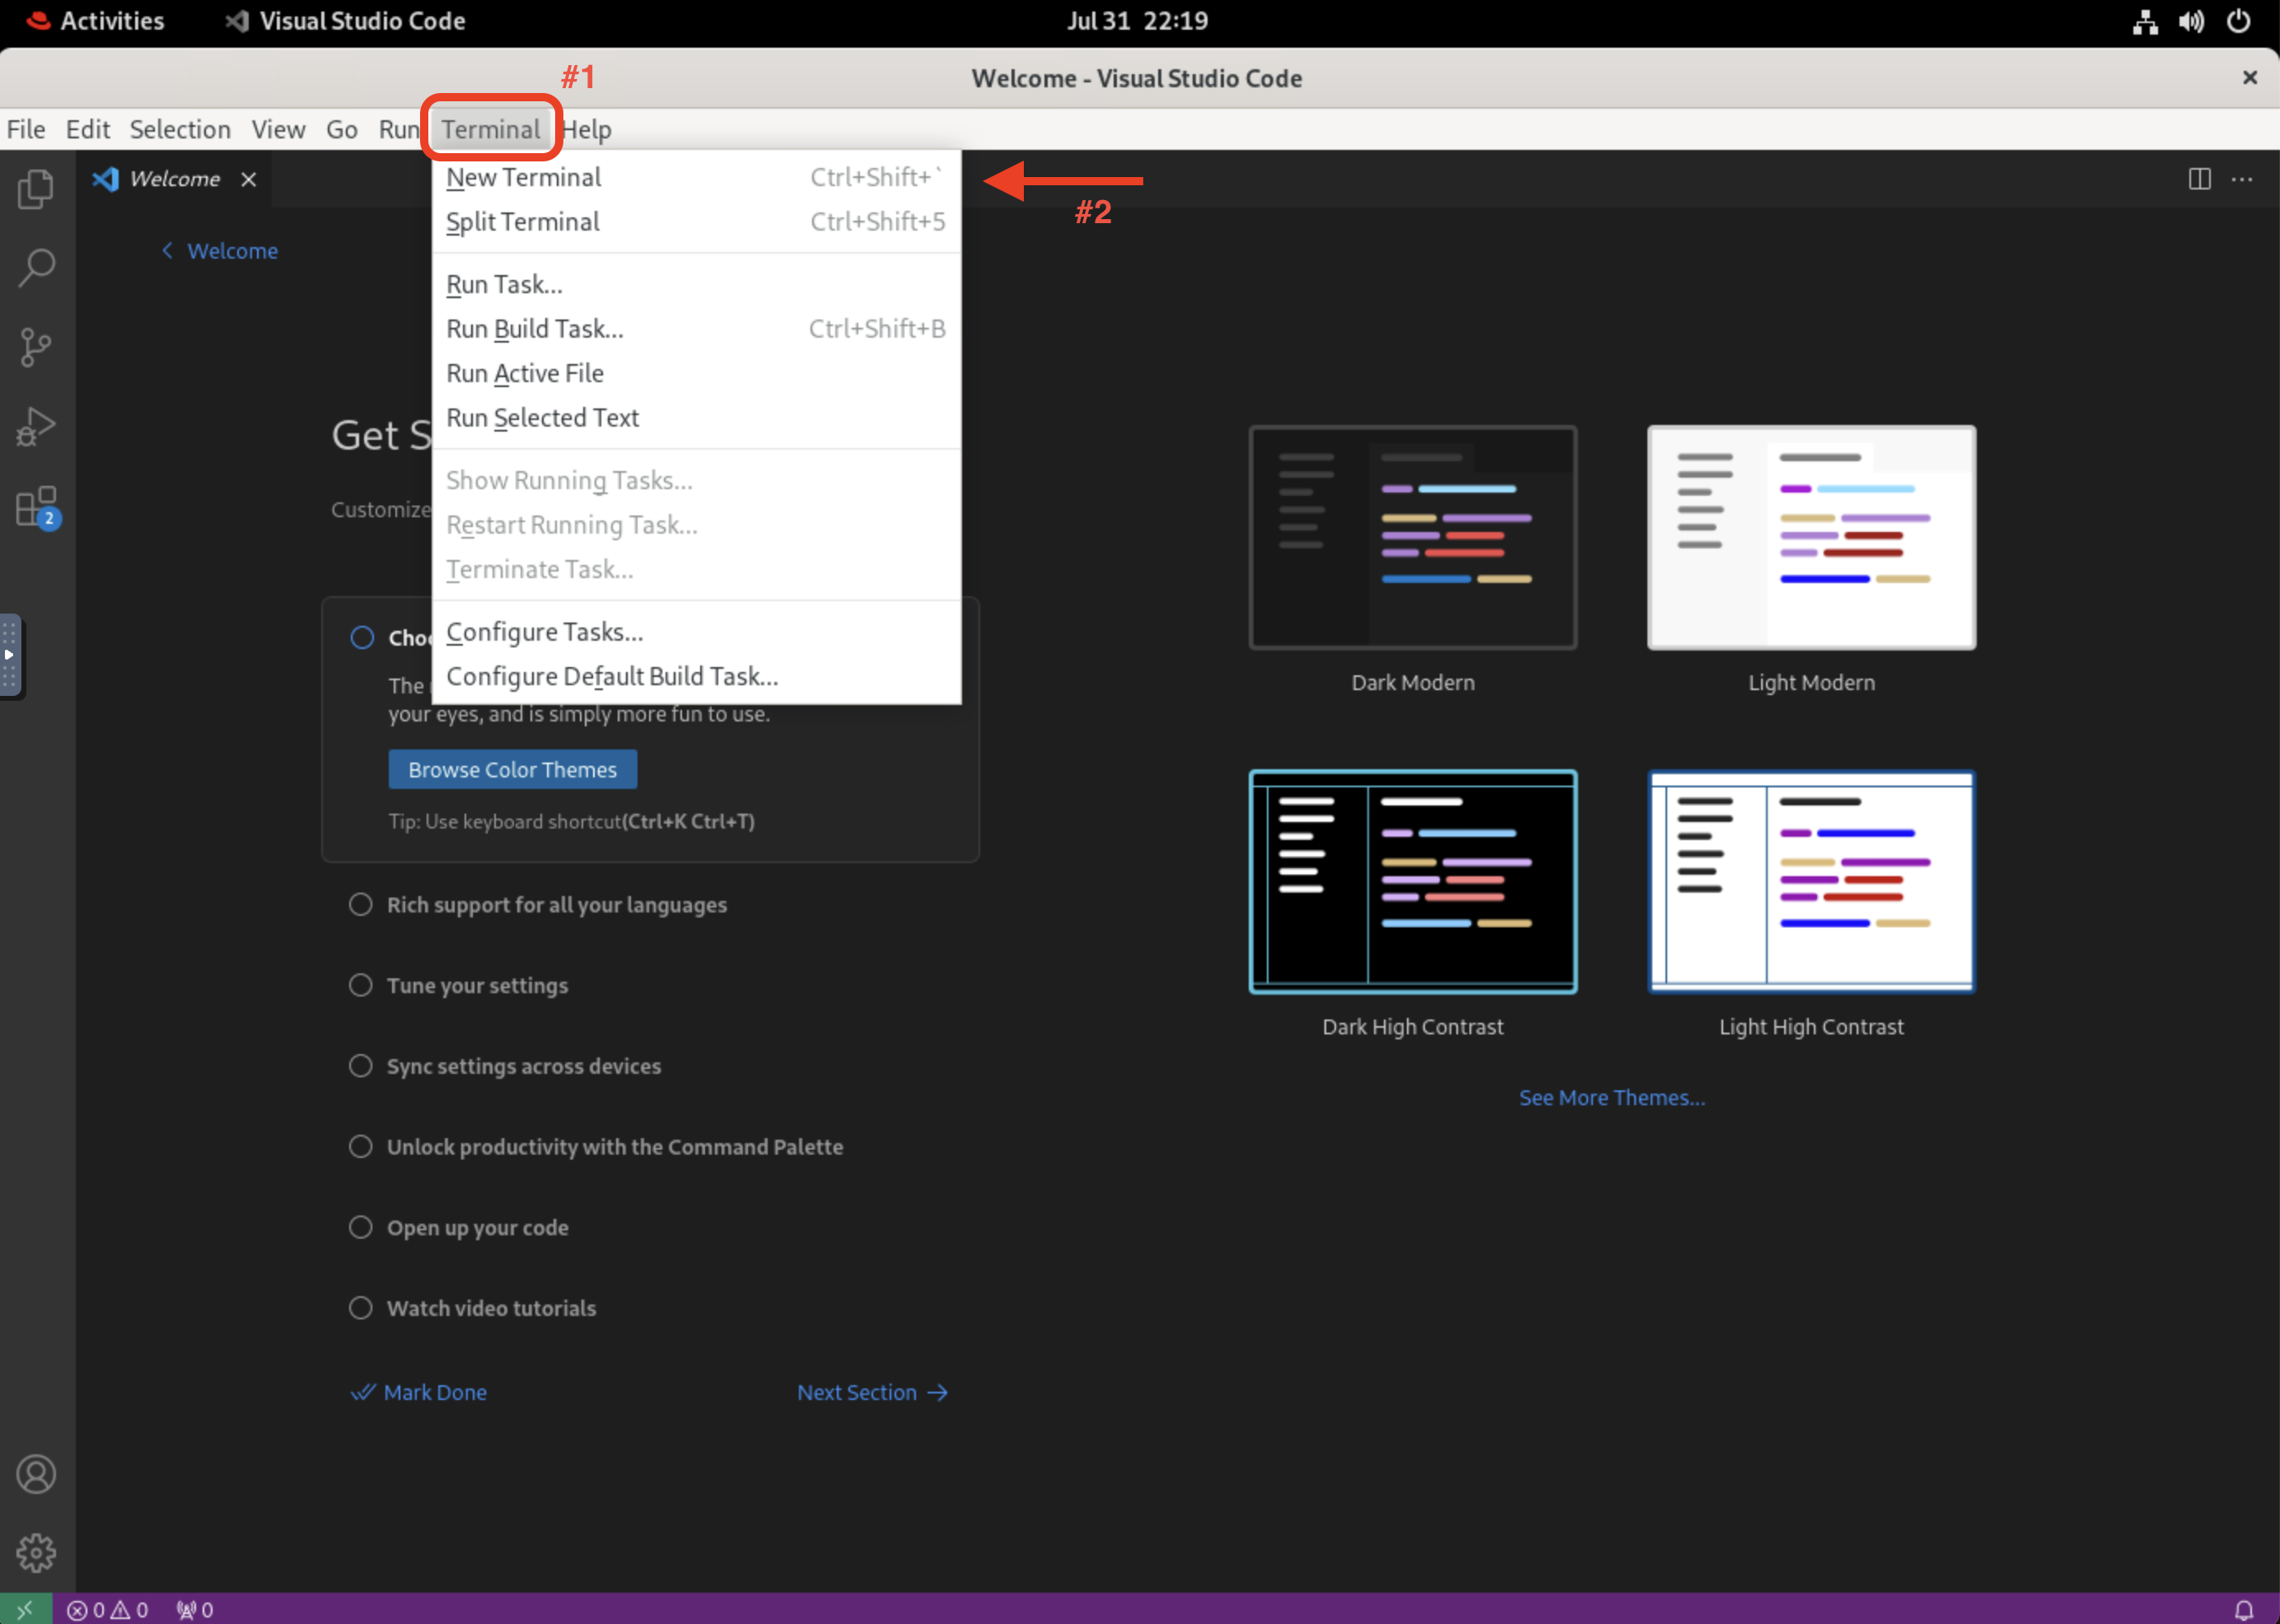
Task: Click the Accounts icon in activity bar
Action: (x=36, y=1474)
